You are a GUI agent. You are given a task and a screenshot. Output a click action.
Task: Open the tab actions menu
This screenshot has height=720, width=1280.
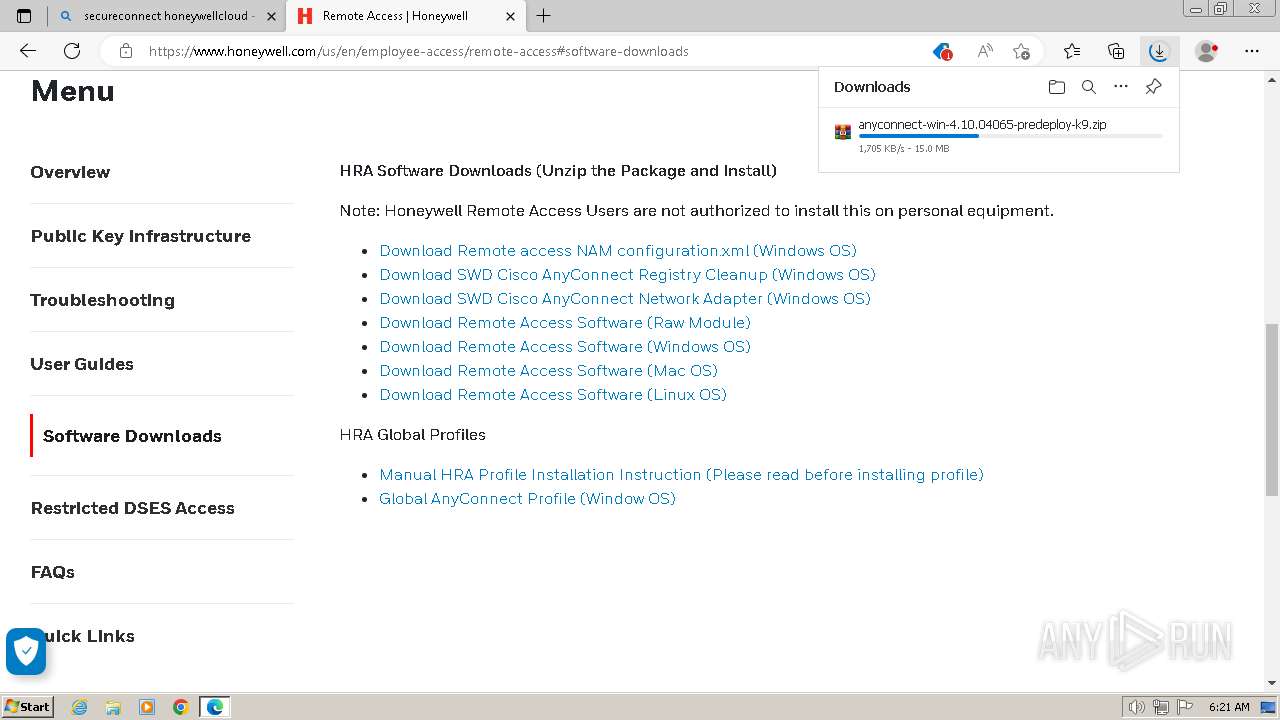(24, 16)
